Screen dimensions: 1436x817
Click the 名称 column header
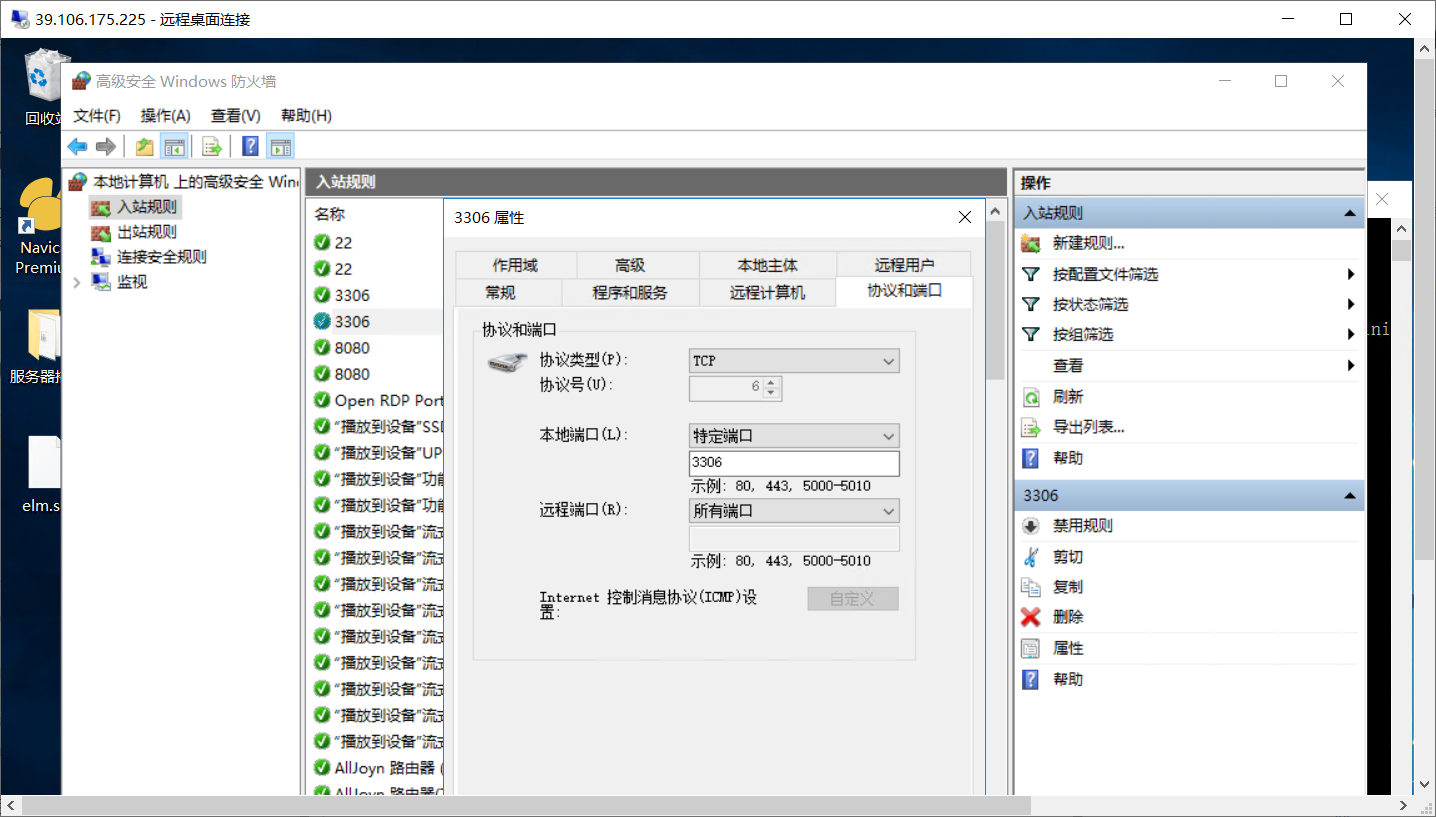[330, 214]
